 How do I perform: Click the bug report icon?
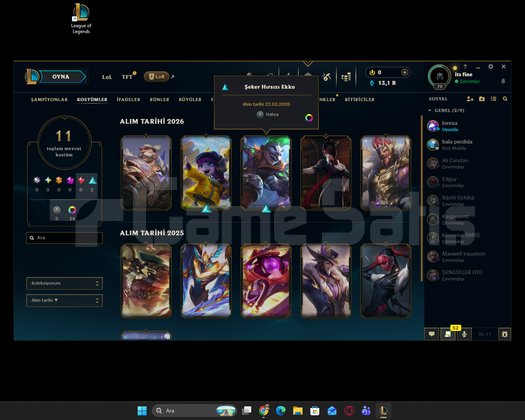tap(505, 334)
